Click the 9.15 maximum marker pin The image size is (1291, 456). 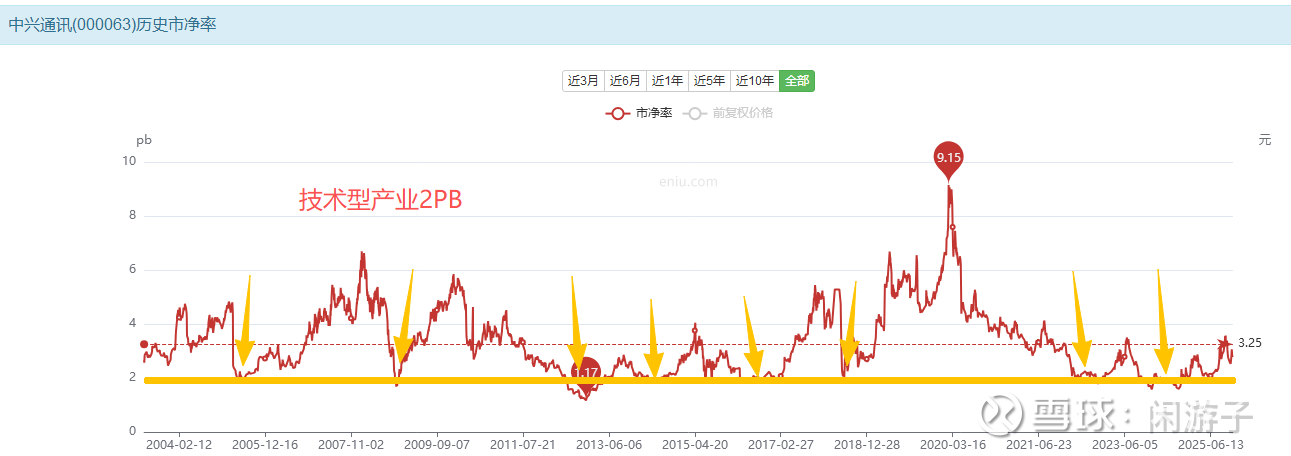pos(948,158)
